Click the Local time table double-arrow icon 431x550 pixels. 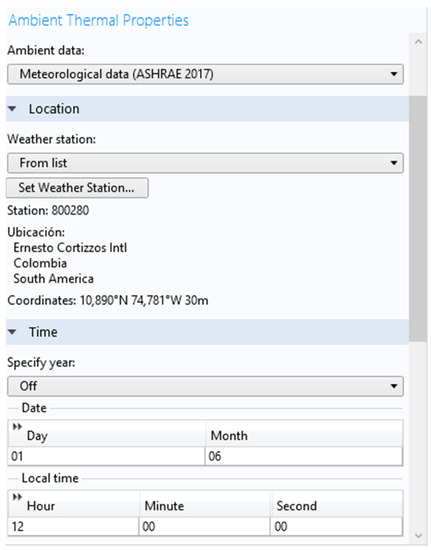[x=17, y=497]
